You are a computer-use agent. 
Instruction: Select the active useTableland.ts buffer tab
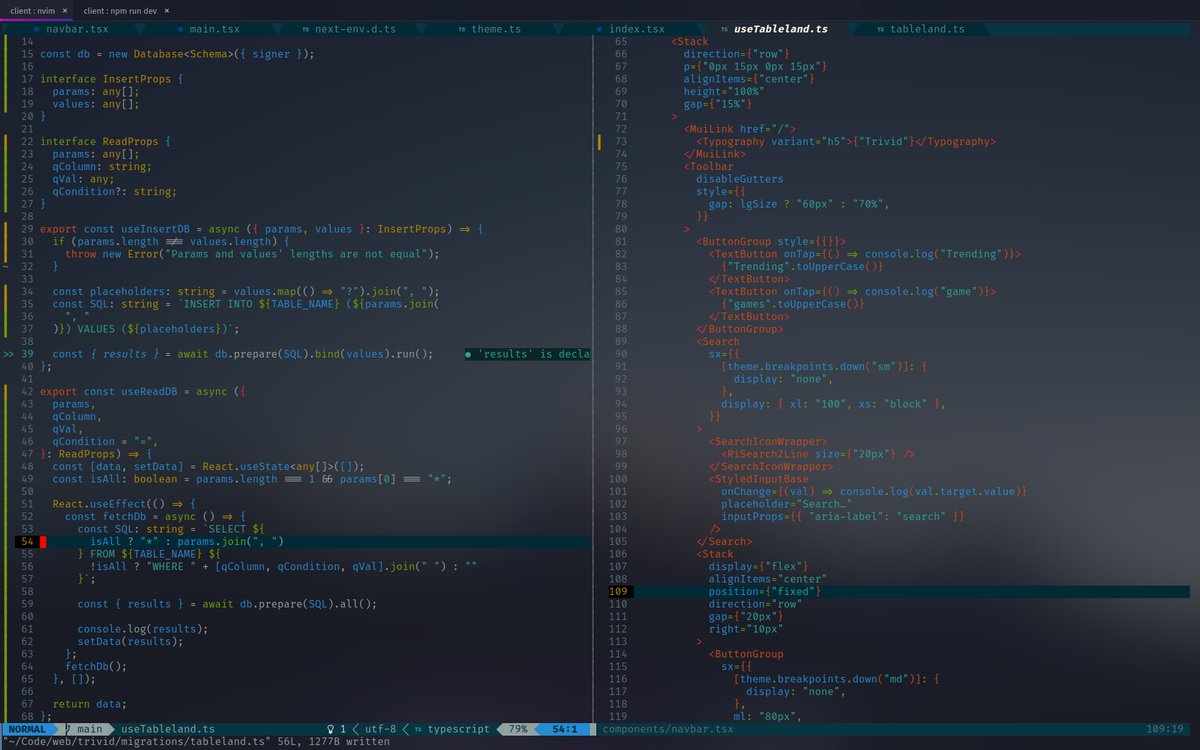tap(781, 29)
